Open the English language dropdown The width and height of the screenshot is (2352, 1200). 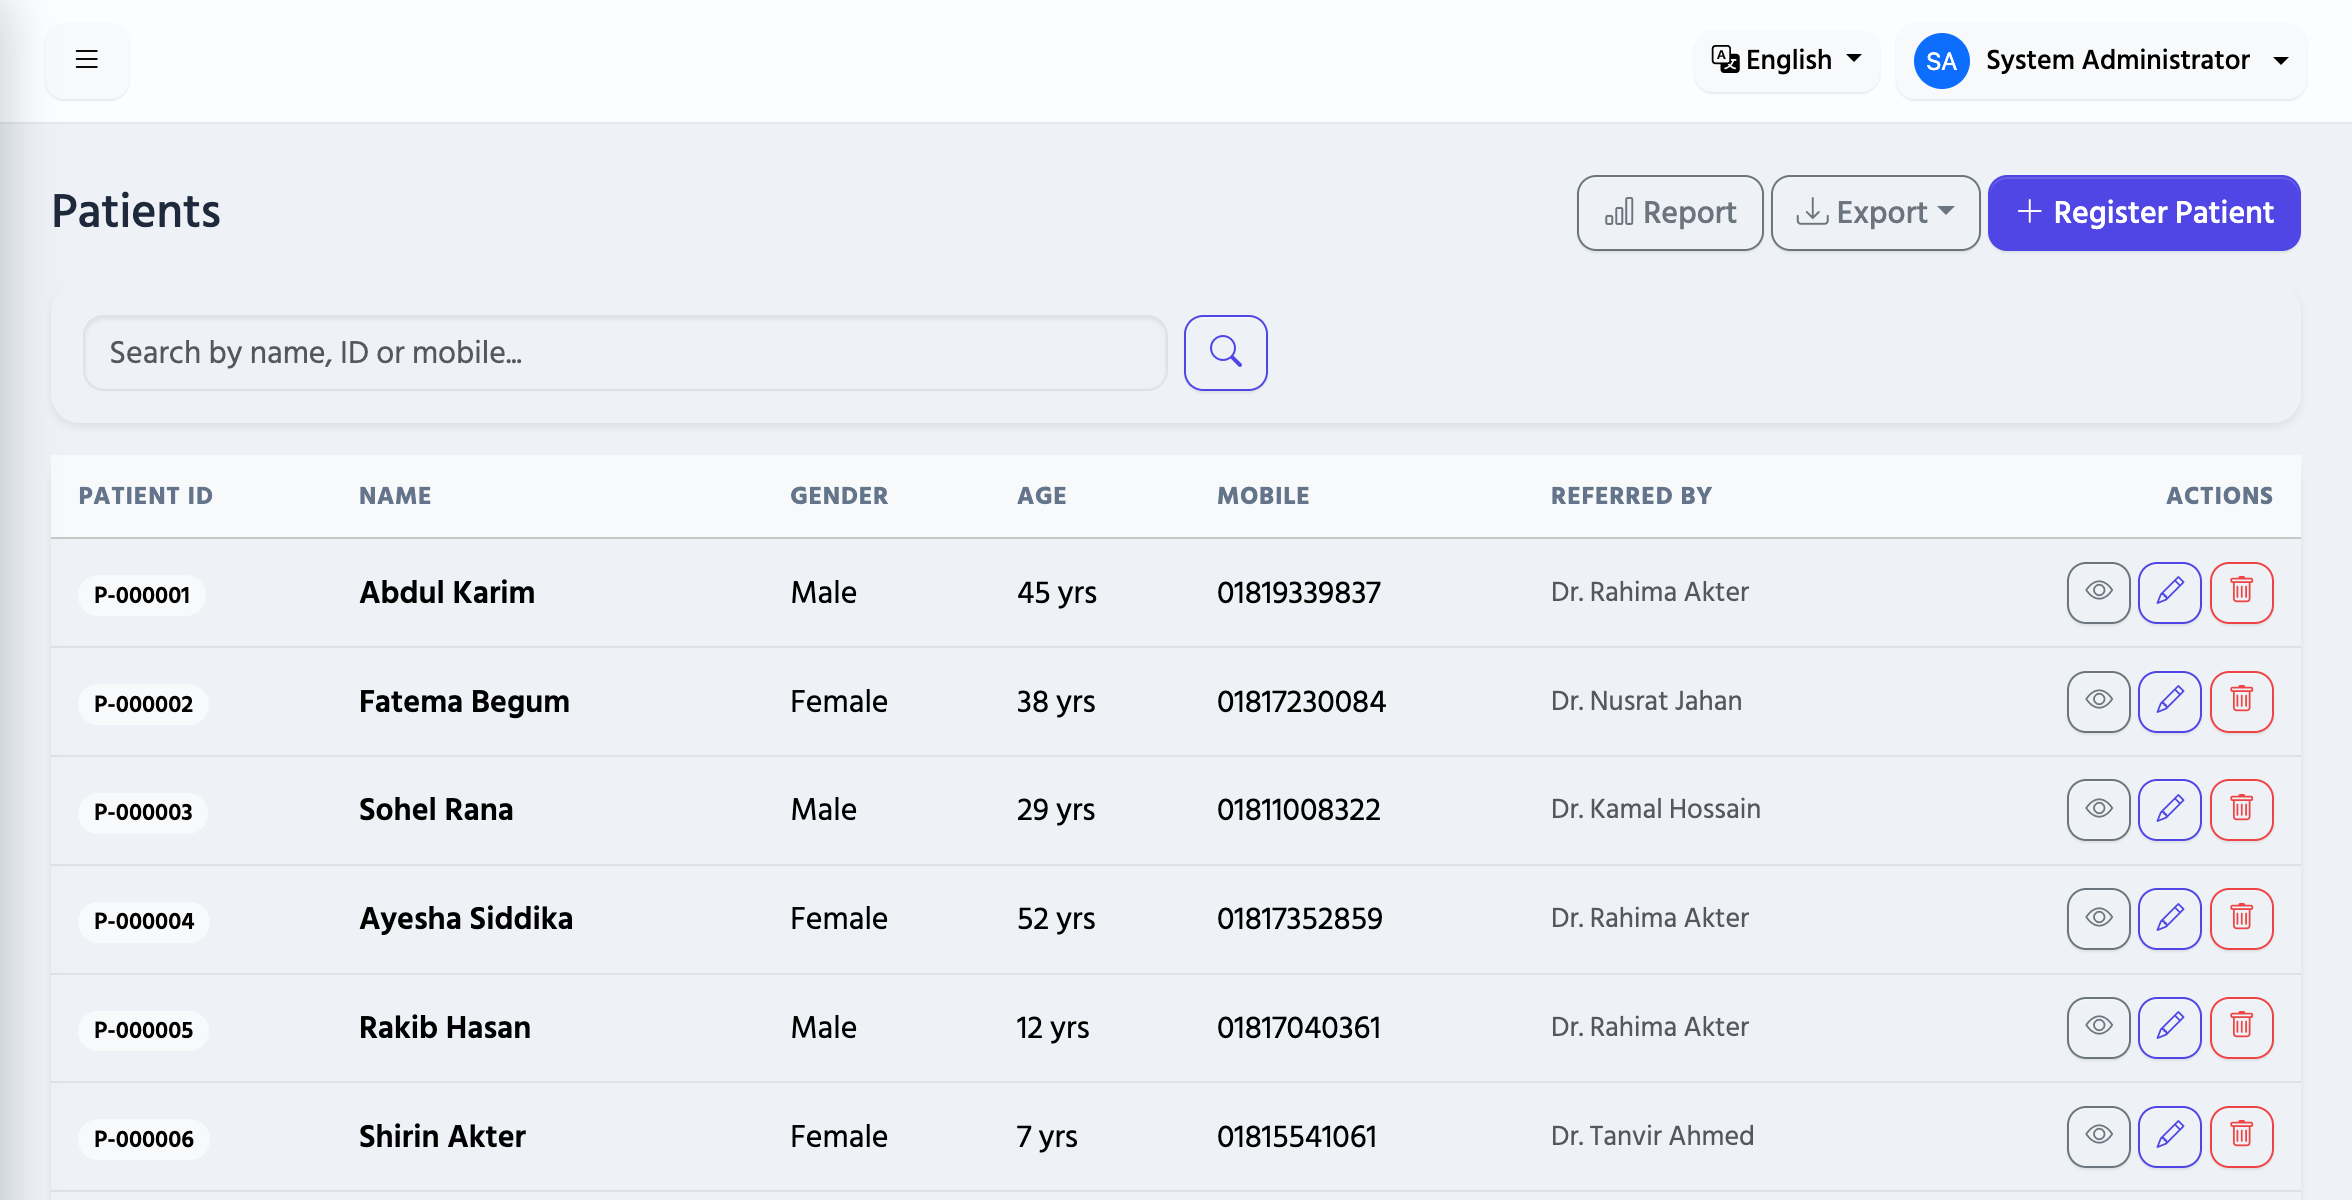pyautogui.click(x=1787, y=60)
